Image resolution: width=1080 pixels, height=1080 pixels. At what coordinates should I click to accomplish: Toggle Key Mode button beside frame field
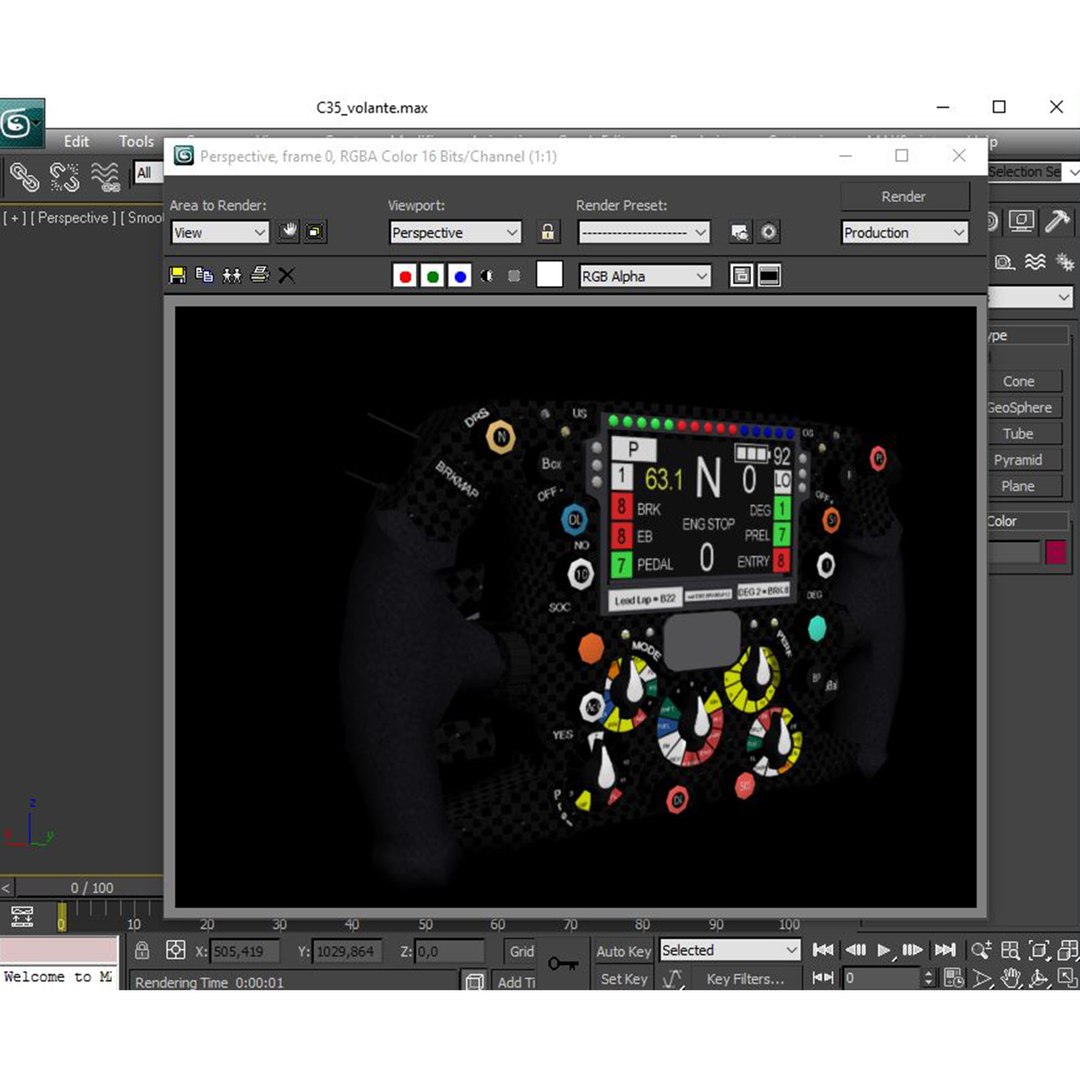coord(823,977)
